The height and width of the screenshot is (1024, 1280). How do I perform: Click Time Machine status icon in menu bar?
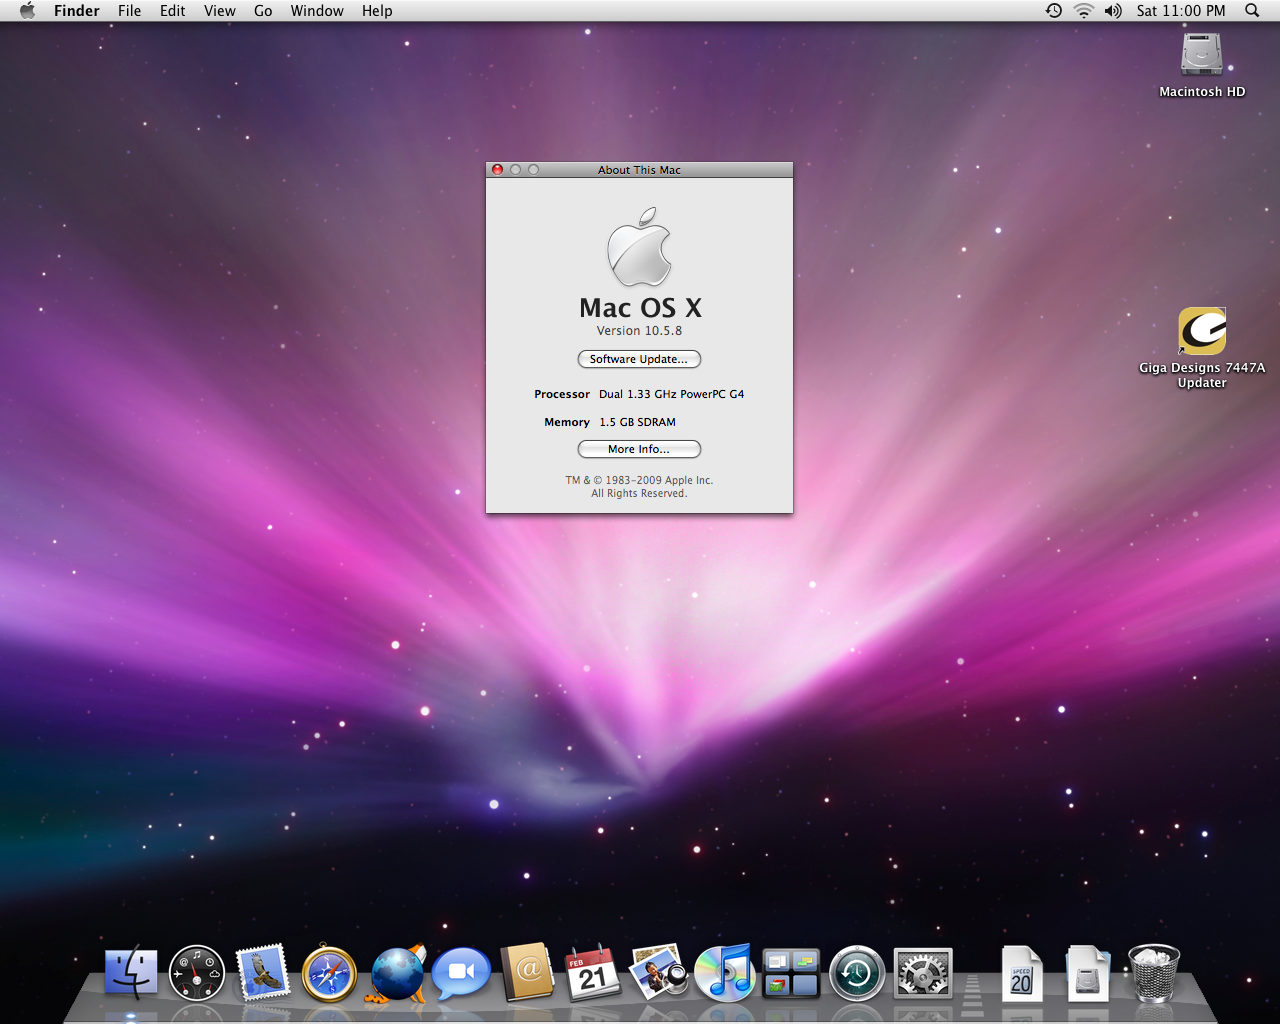click(x=1054, y=10)
